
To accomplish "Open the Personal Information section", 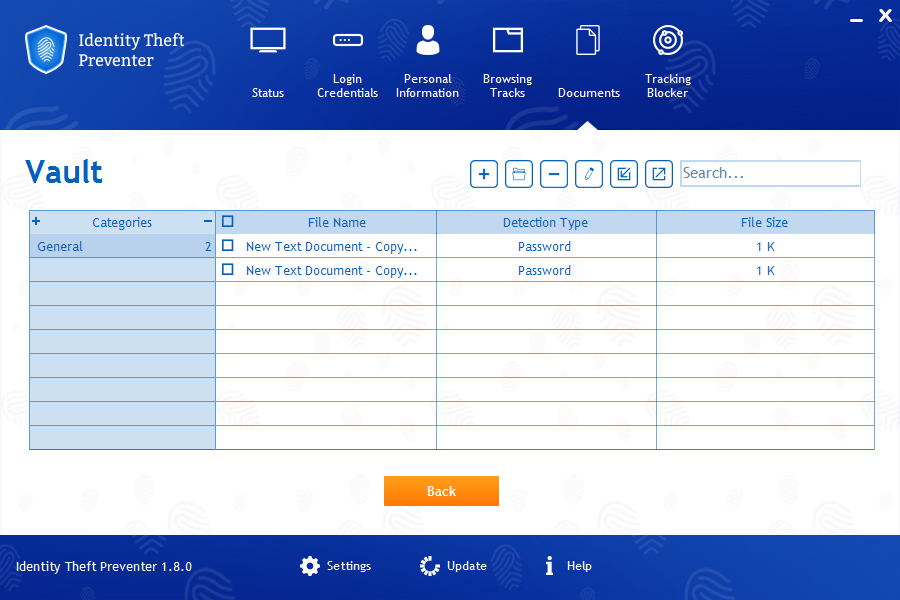I will coord(427,60).
